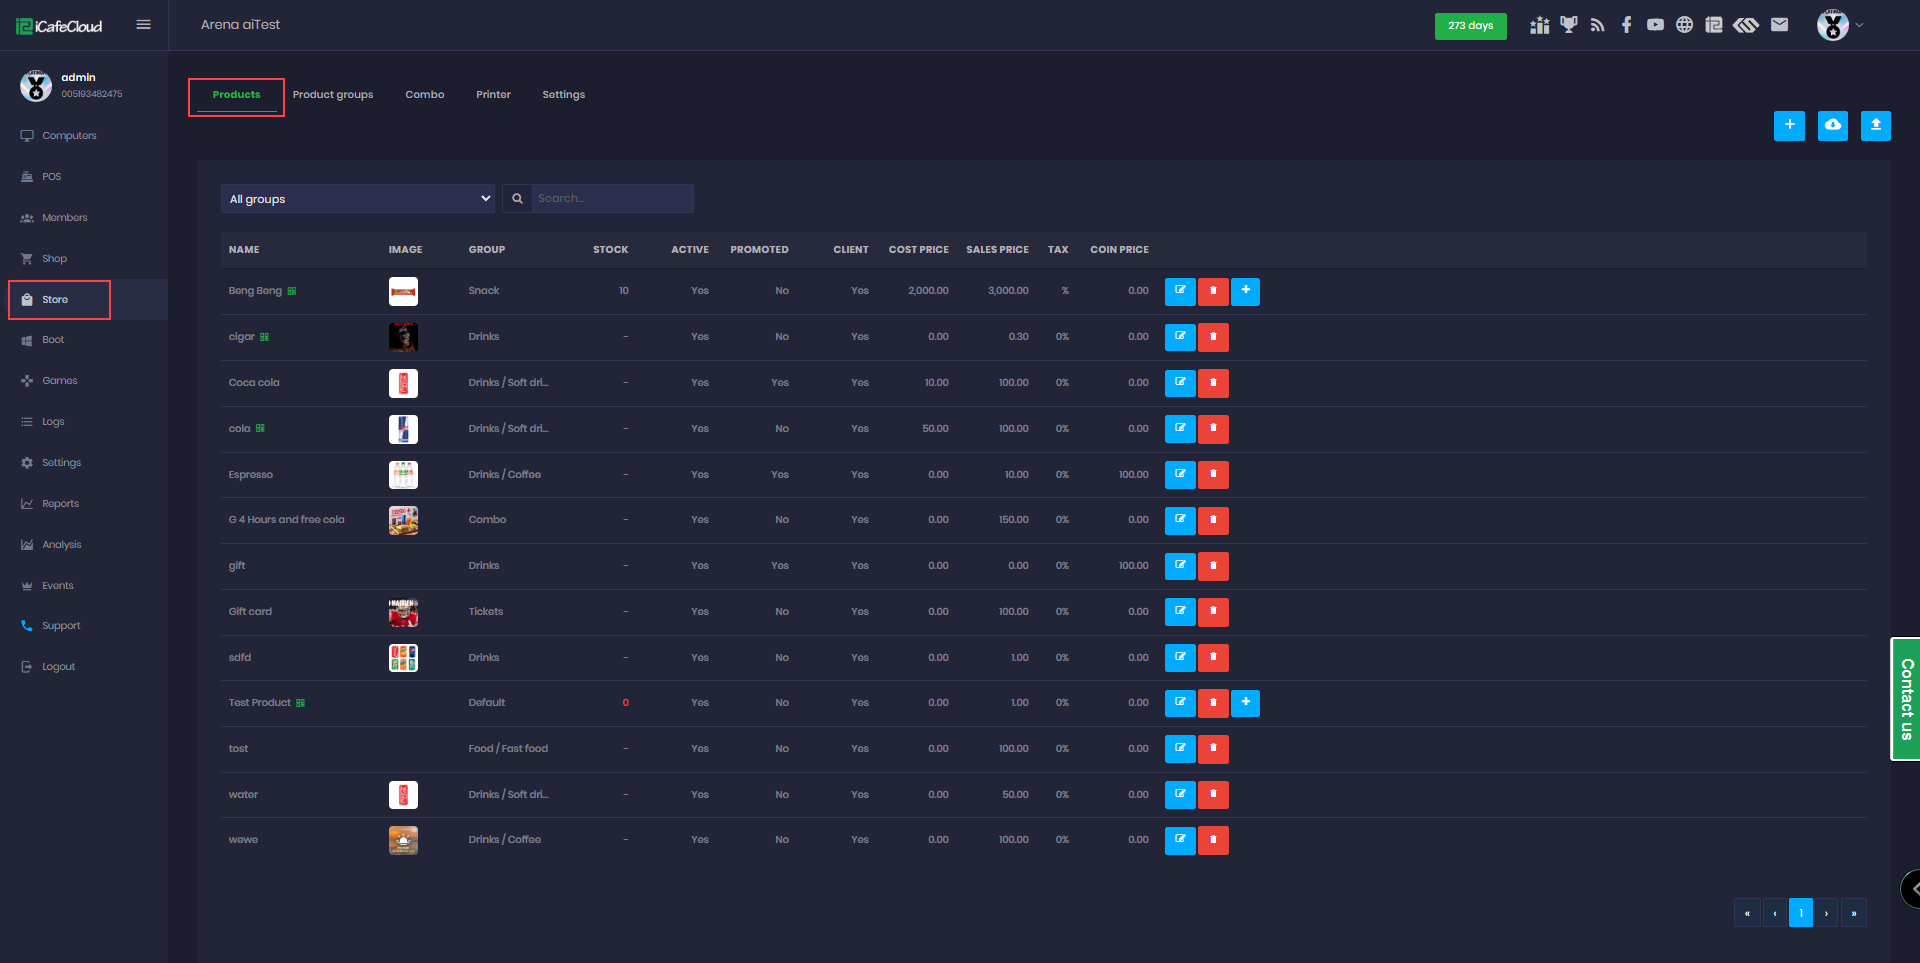Open the Facebook icon link

(x=1626, y=25)
